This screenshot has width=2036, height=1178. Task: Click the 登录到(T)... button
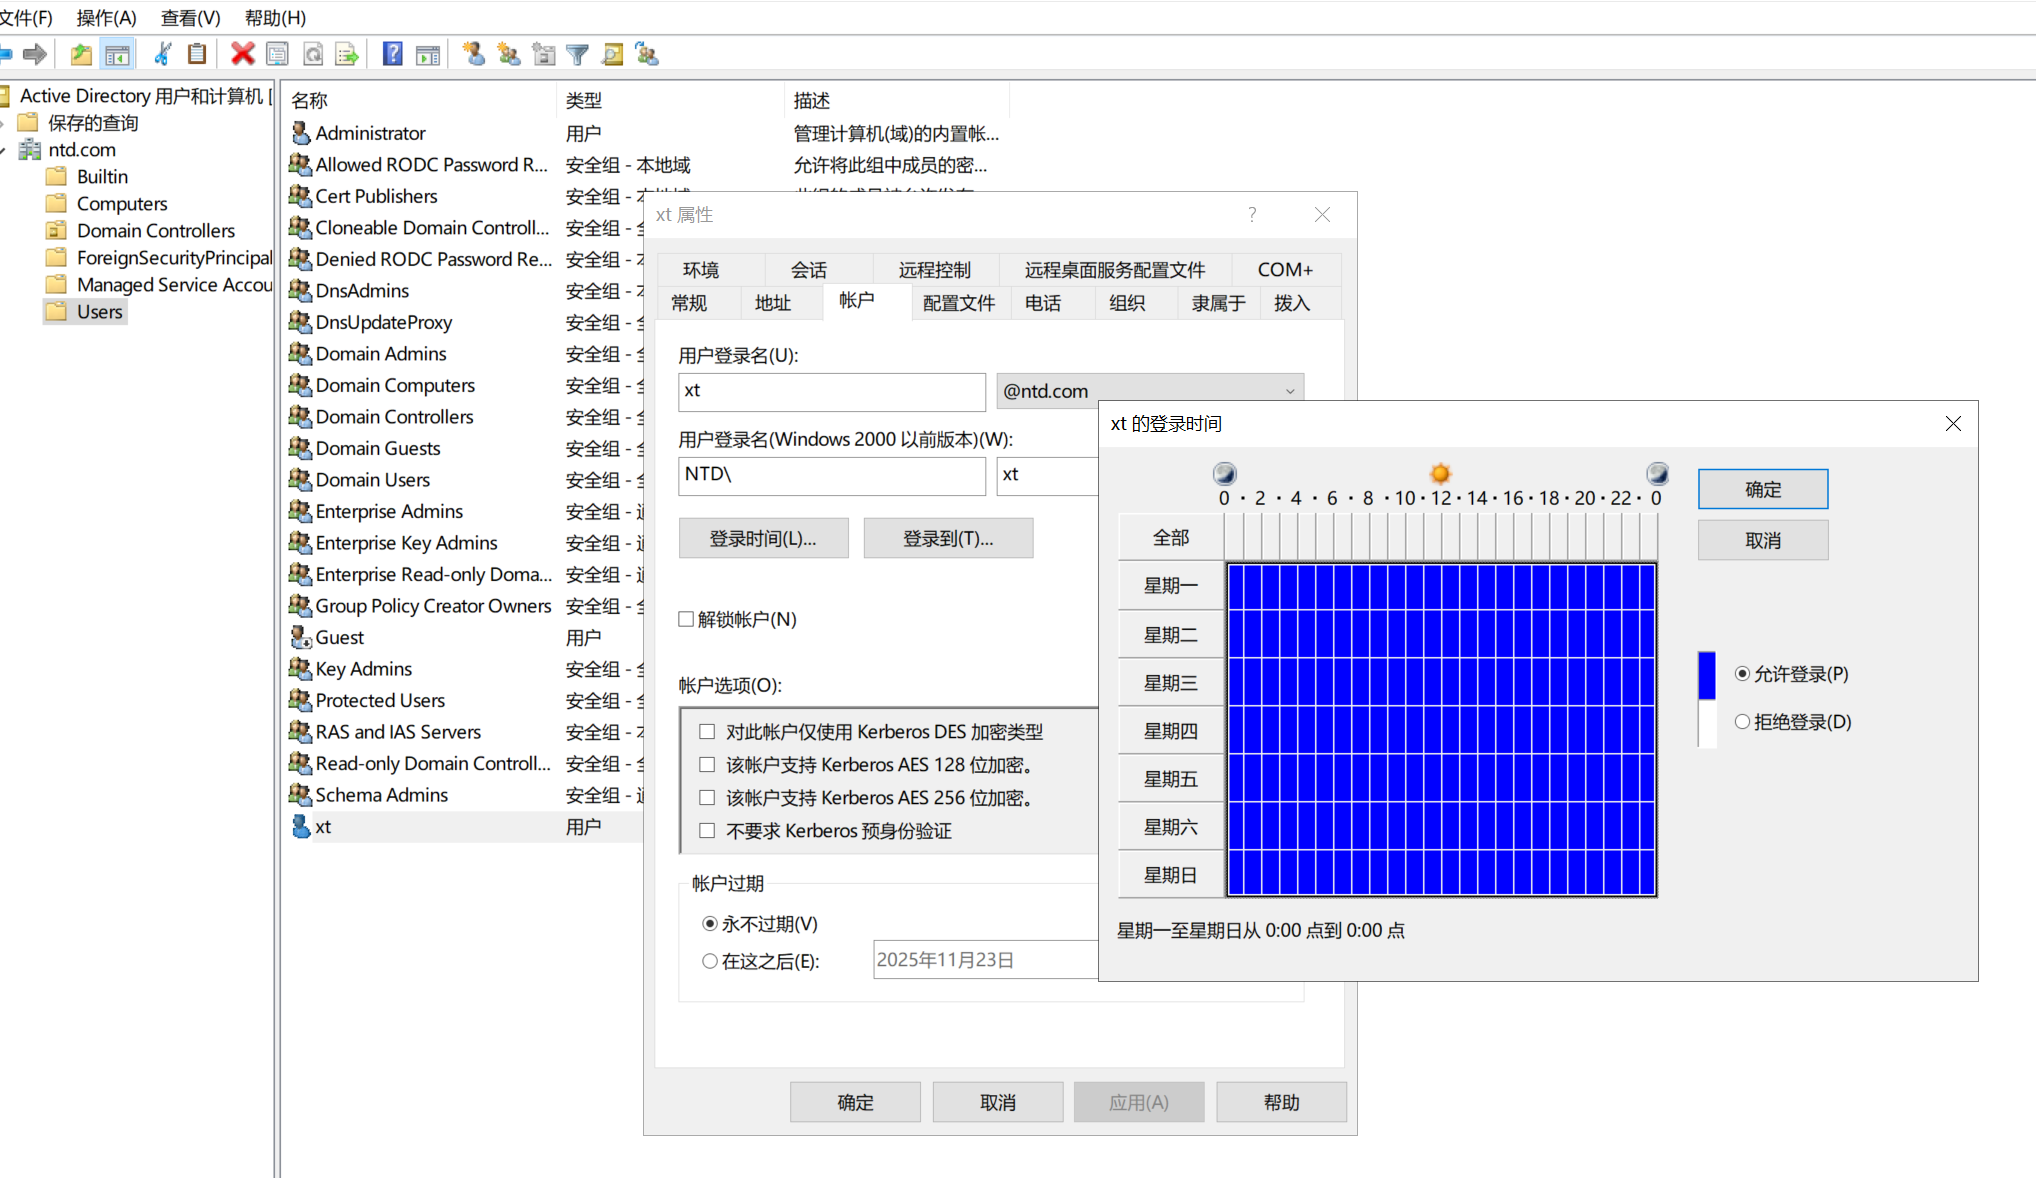(x=947, y=538)
